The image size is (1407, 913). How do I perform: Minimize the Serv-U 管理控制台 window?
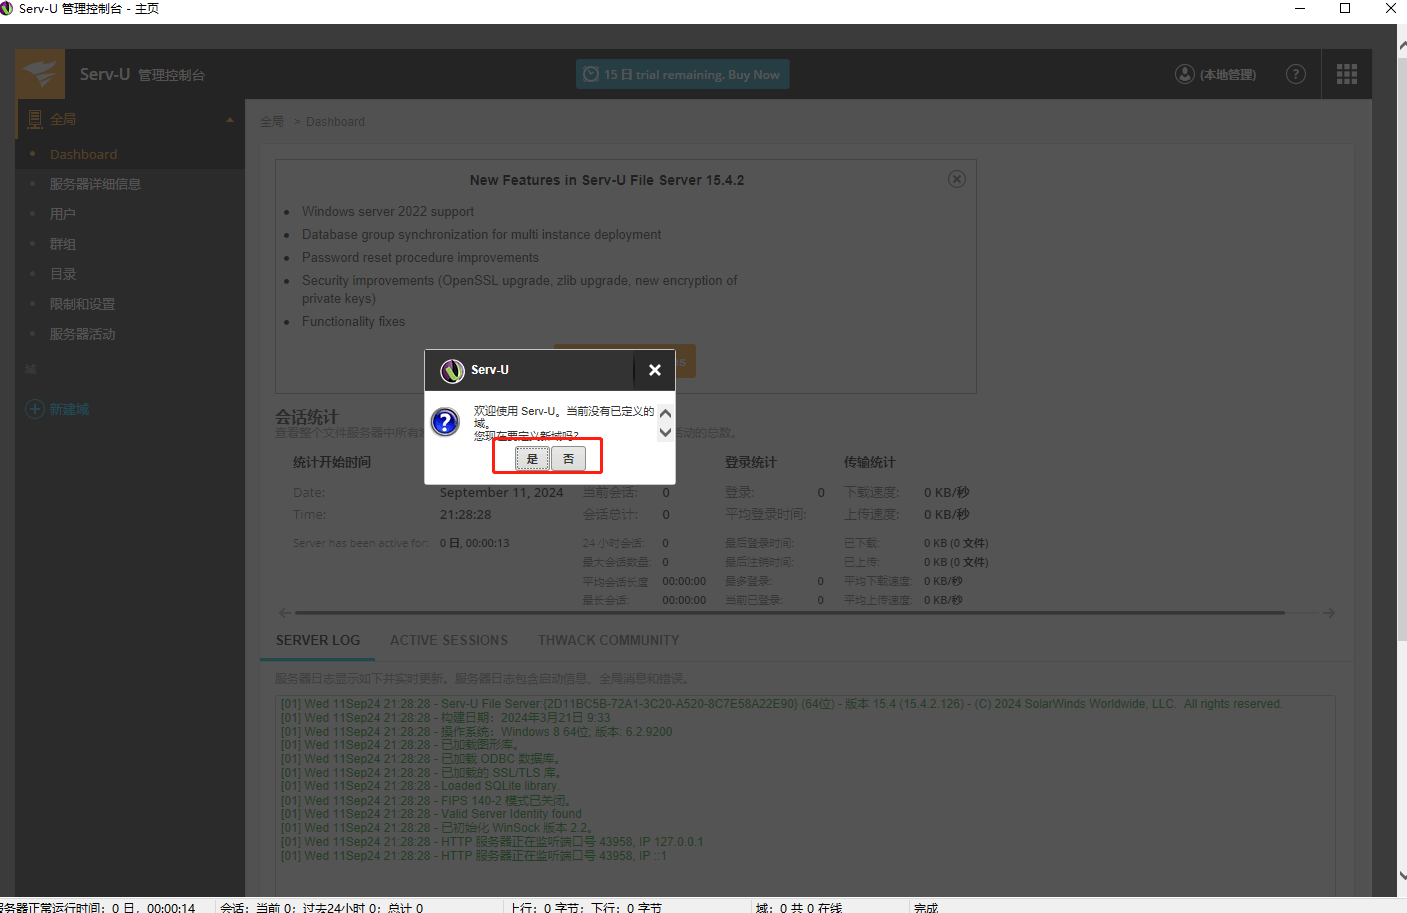tap(1300, 8)
